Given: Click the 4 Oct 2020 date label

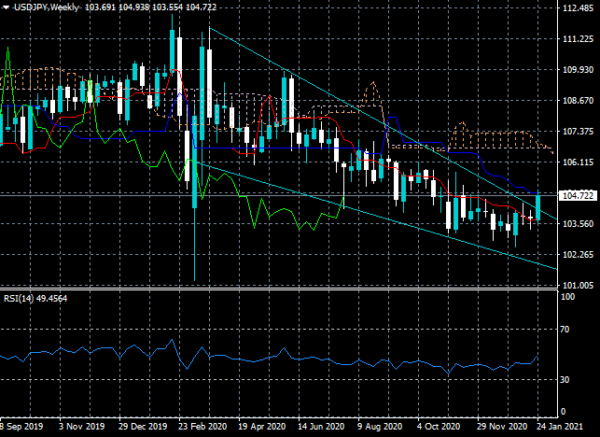Looking at the screenshot, I should point(439,426).
